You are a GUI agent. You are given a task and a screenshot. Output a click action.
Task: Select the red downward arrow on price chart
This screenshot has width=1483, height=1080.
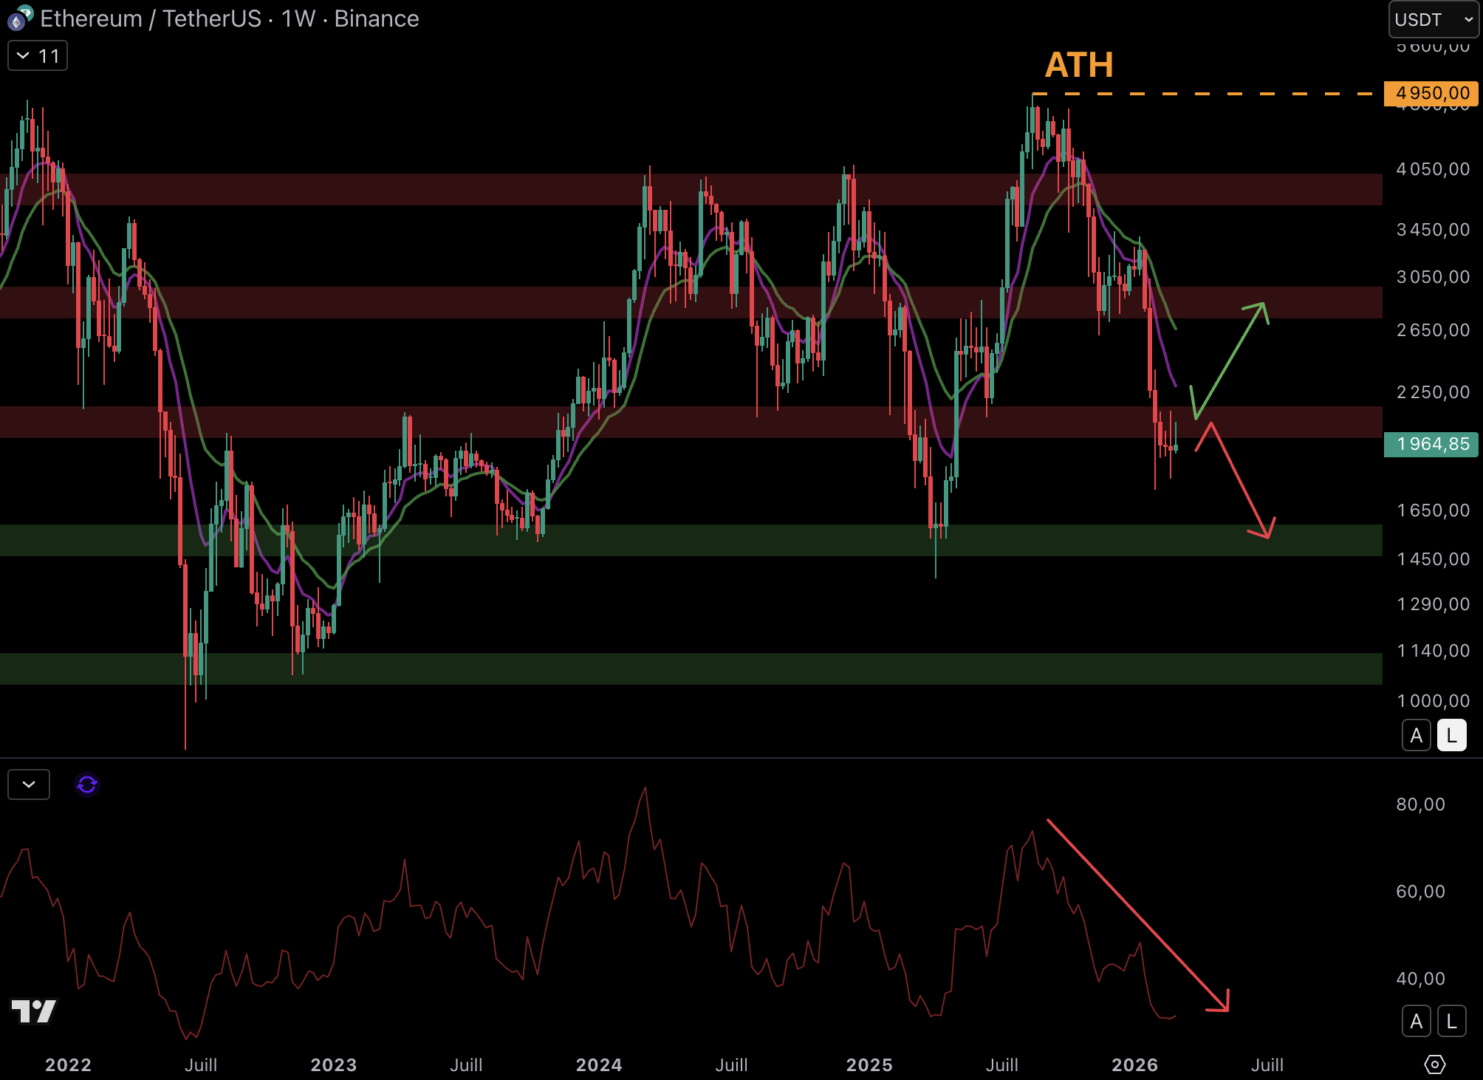(x=1240, y=480)
